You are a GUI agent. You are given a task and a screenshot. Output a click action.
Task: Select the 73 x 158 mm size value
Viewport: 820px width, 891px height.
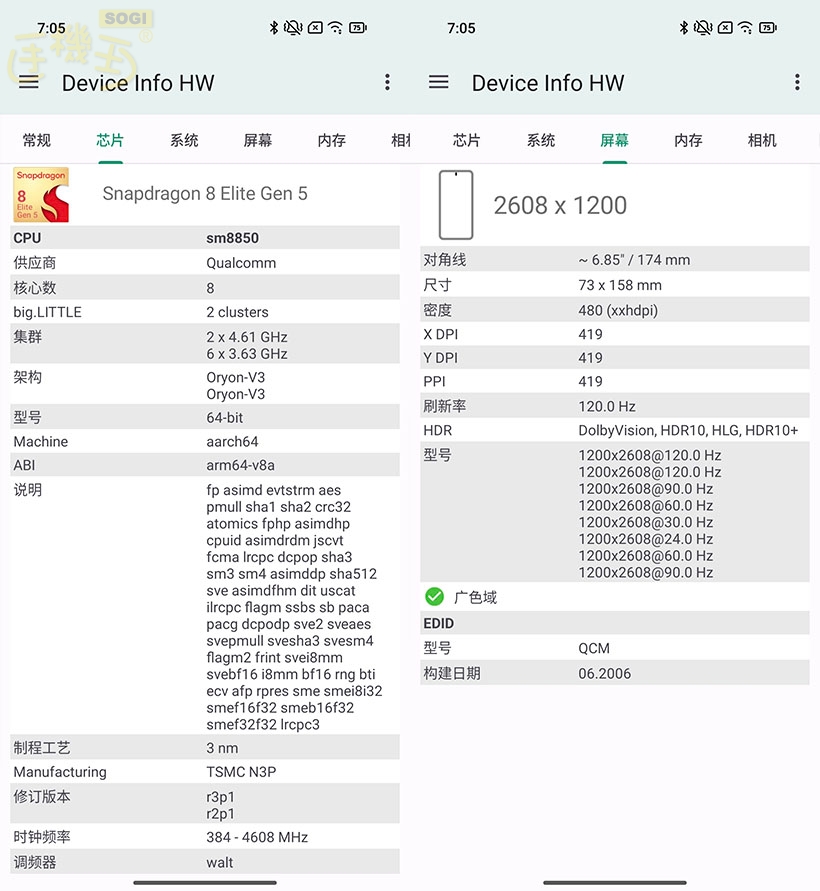pos(620,285)
